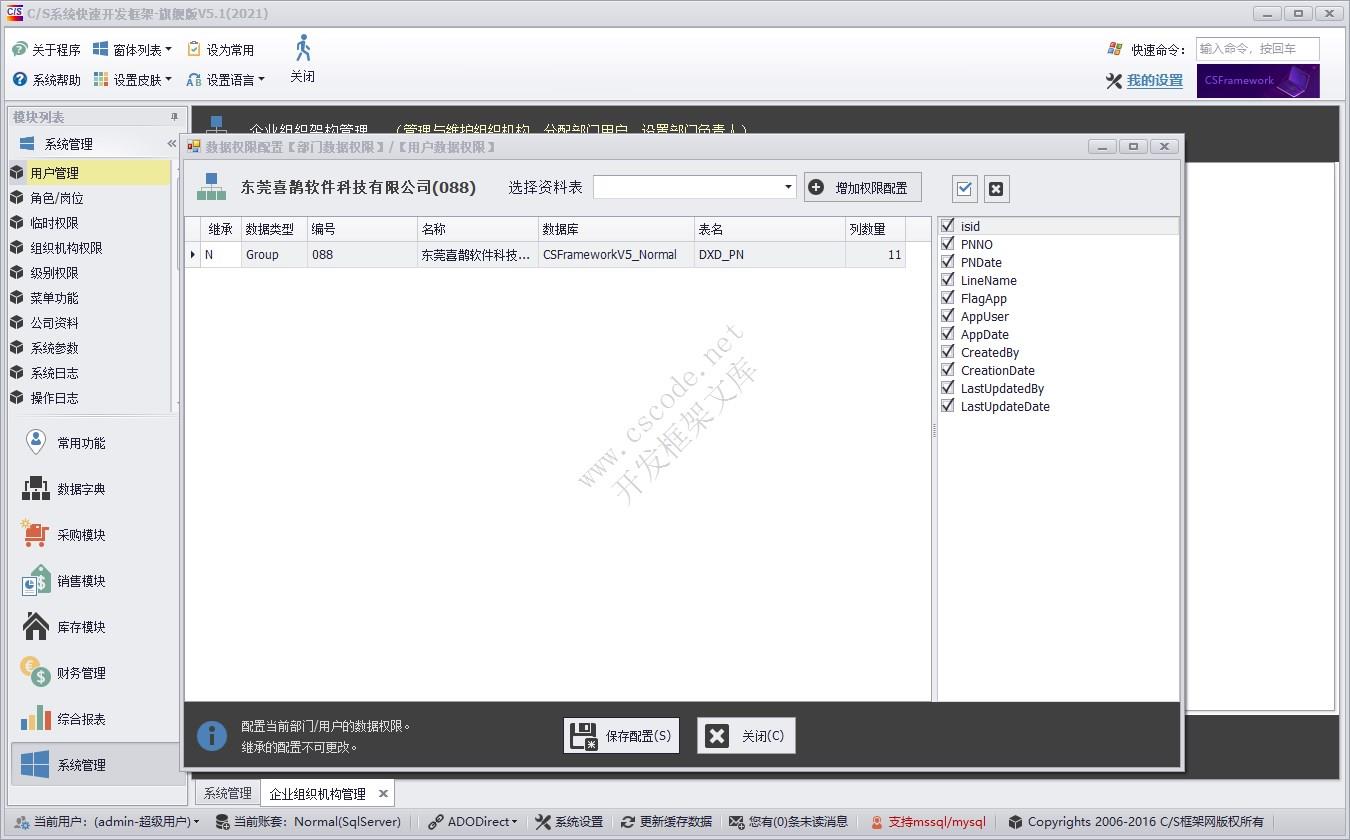Click the 系统帮助 help icon
This screenshot has height=840, width=1350.
click(x=45, y=79)
